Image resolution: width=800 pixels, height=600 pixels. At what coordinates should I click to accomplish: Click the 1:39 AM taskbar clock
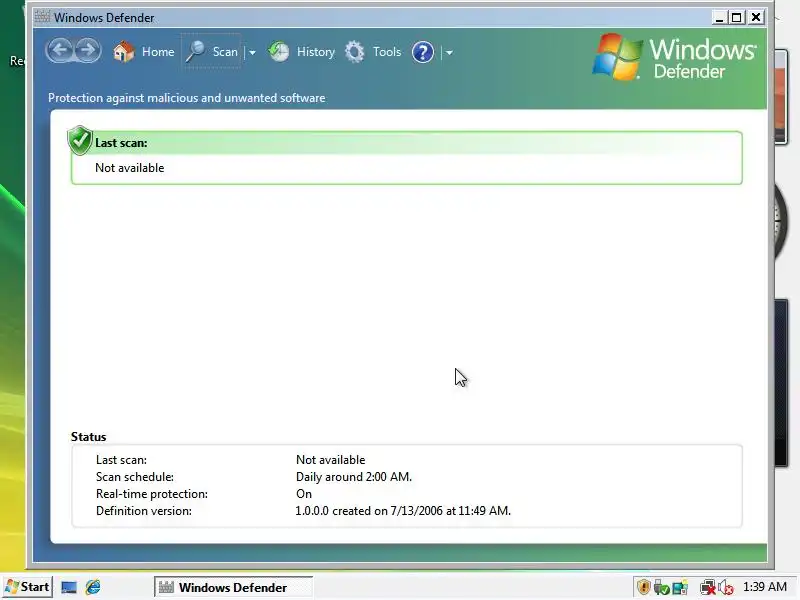click(764, 587)
